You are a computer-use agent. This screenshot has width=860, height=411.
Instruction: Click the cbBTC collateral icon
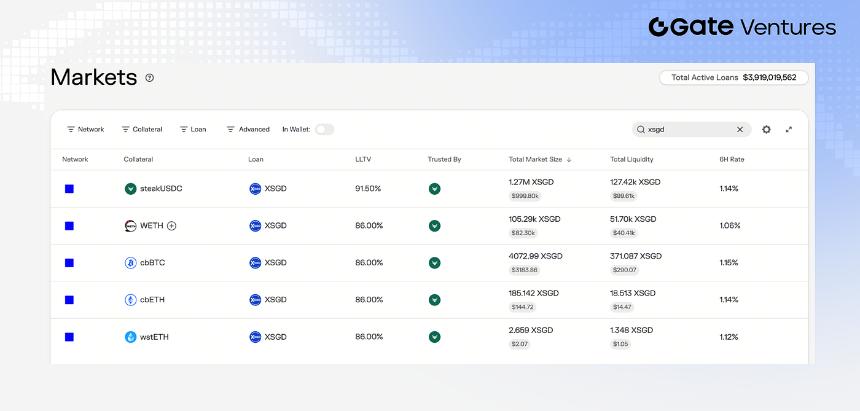click(x=131, y=263)
